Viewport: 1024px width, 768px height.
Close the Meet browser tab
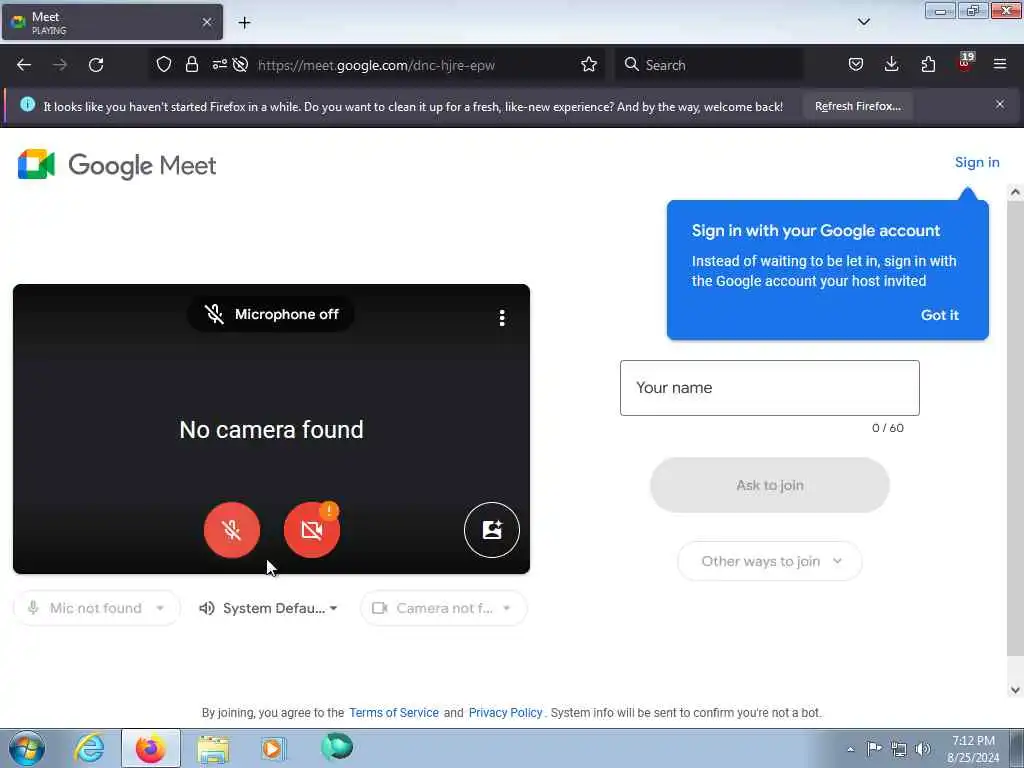point(207,22)
